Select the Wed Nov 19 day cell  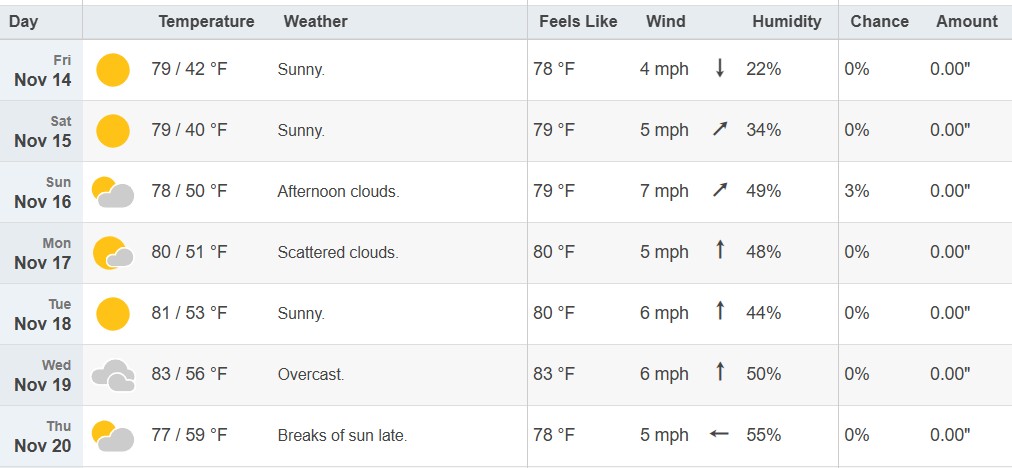43,375
